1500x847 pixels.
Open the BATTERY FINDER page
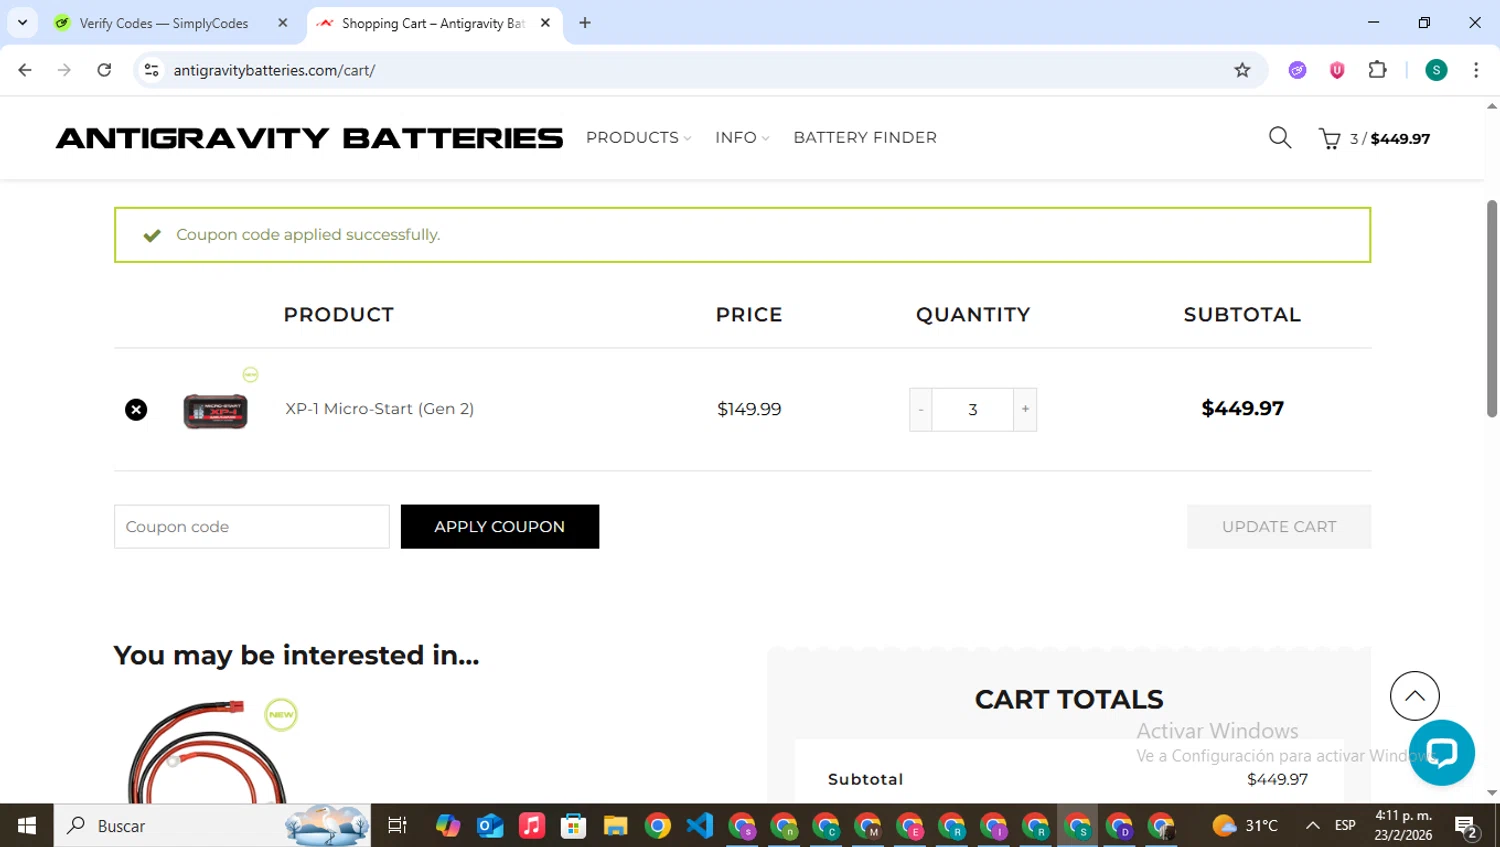point(865,138)
